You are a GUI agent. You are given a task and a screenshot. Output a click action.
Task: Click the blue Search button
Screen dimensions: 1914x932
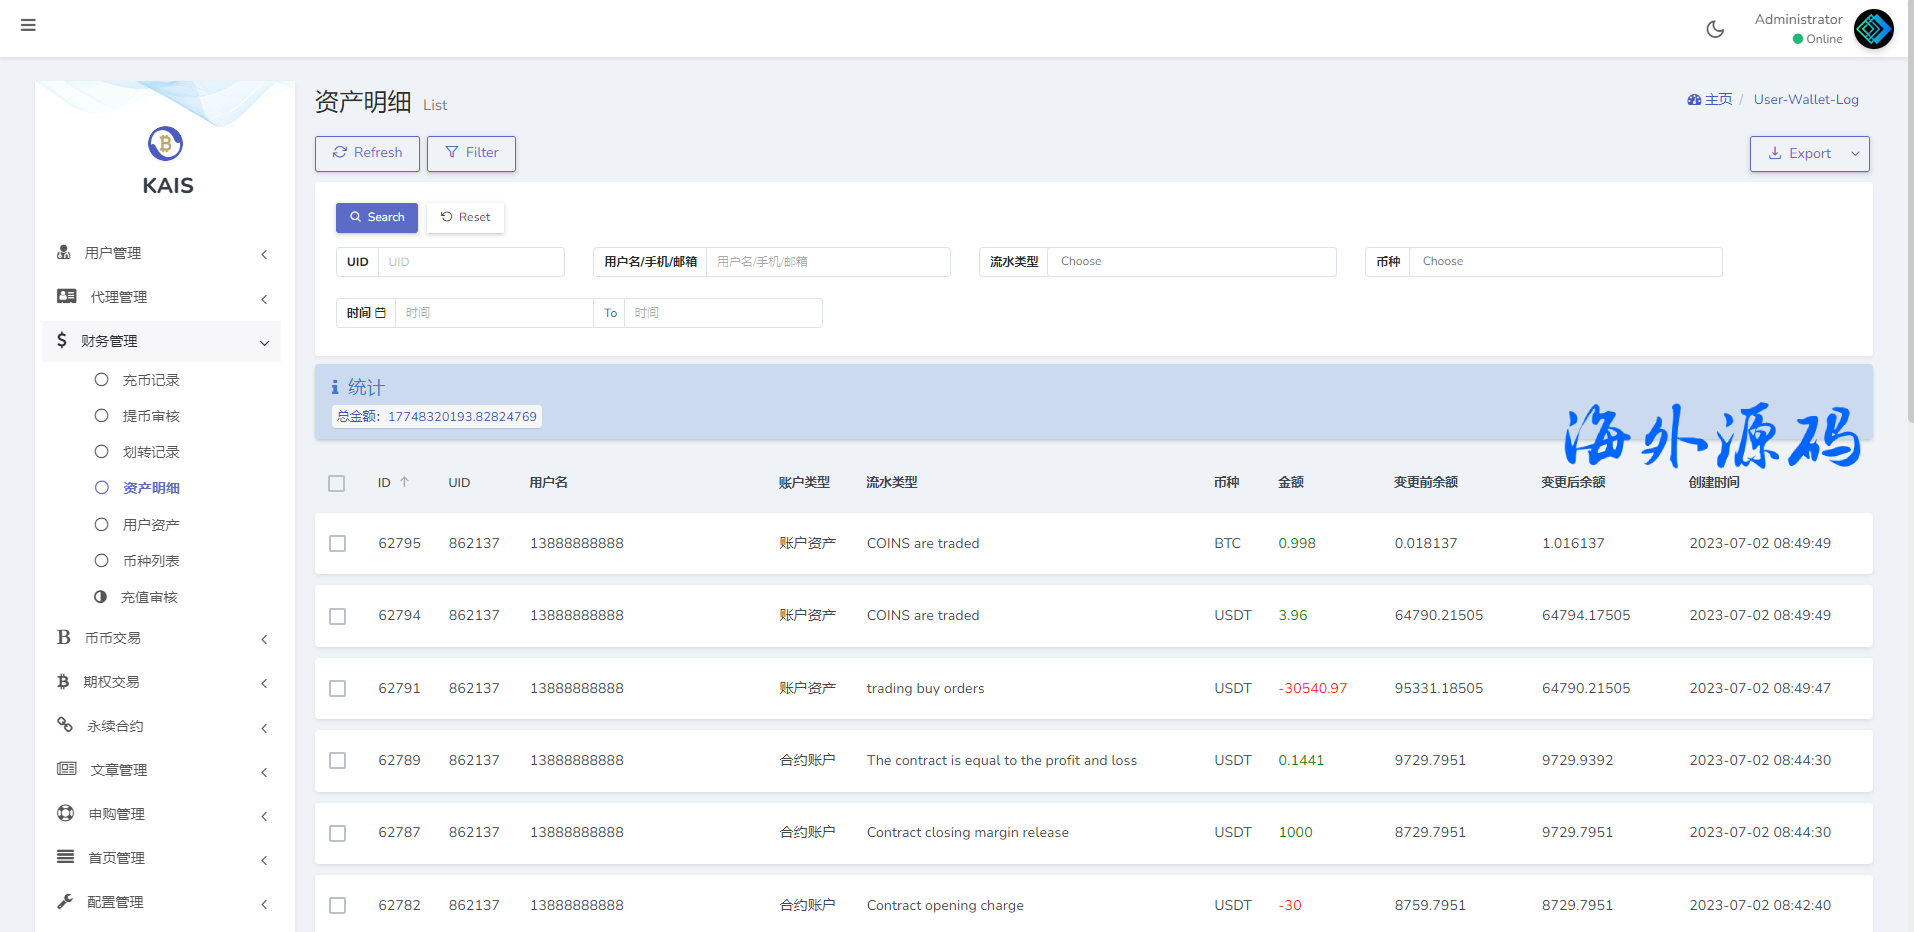coord(377,217)
